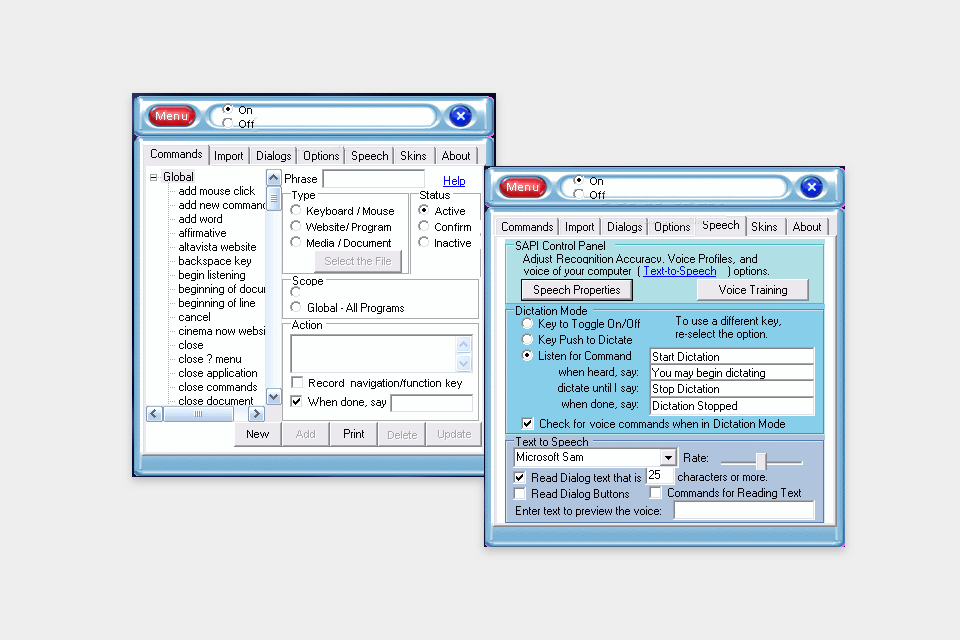Screen dimensions: 960x640
Task: Start Voice Training
Action: coord(753,289)
